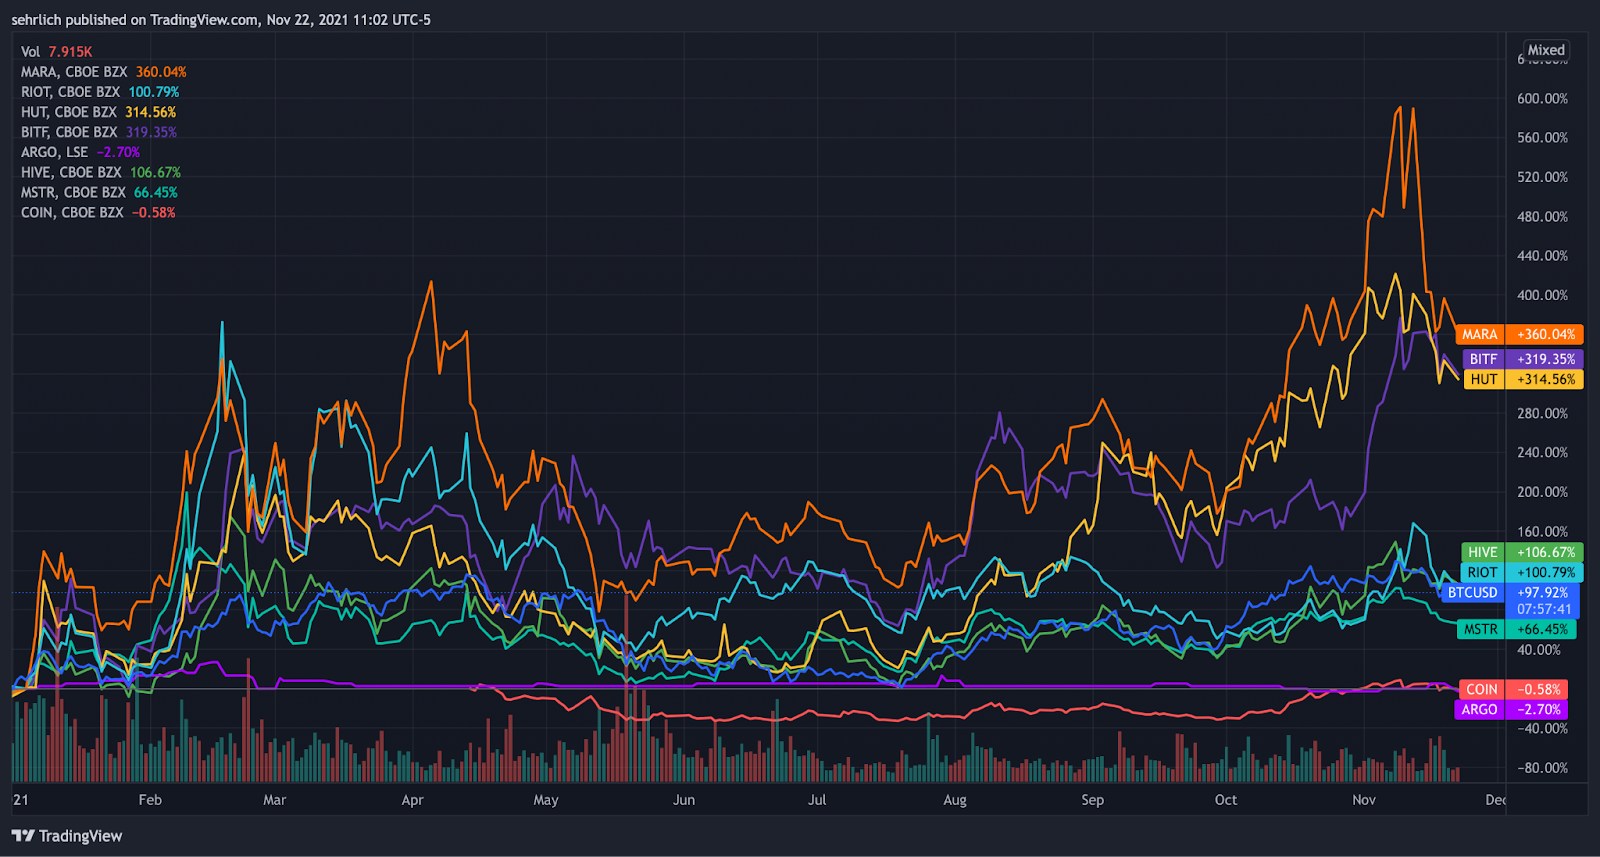The width and height of the screenshot is (1600, 857).
Task: Click the 520.00% price scale label
Action: point(1542,177)
